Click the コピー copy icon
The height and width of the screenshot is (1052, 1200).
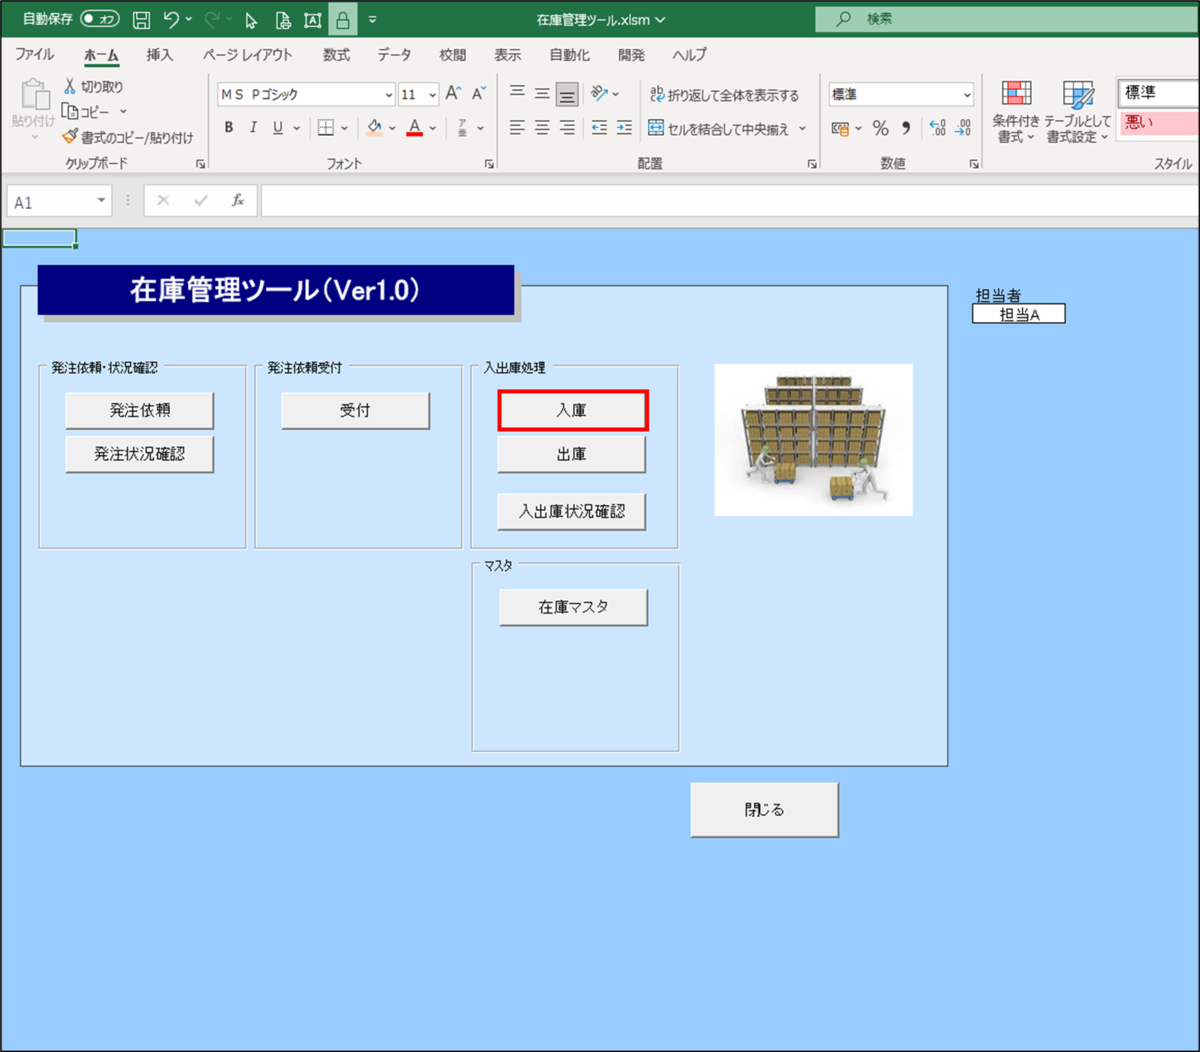(x=70, y=111)
